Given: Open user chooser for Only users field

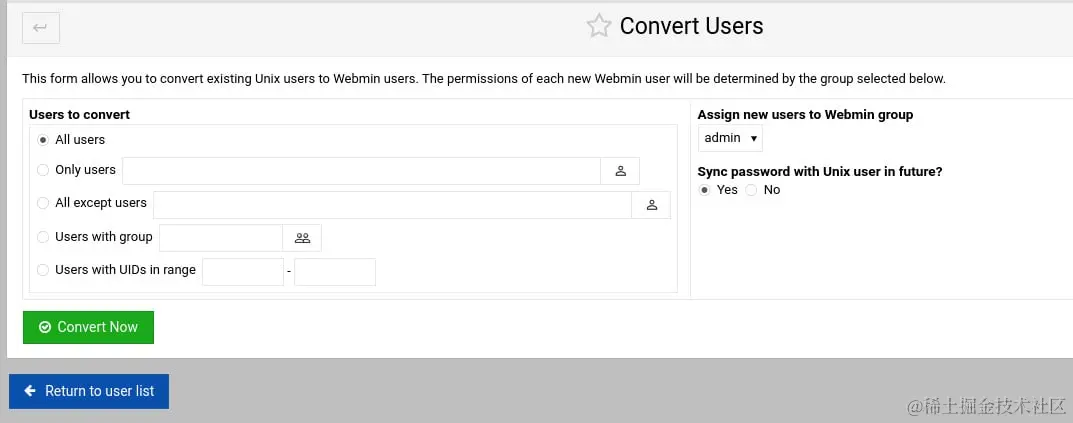Looking at the screenshot, I should [620, 171].
